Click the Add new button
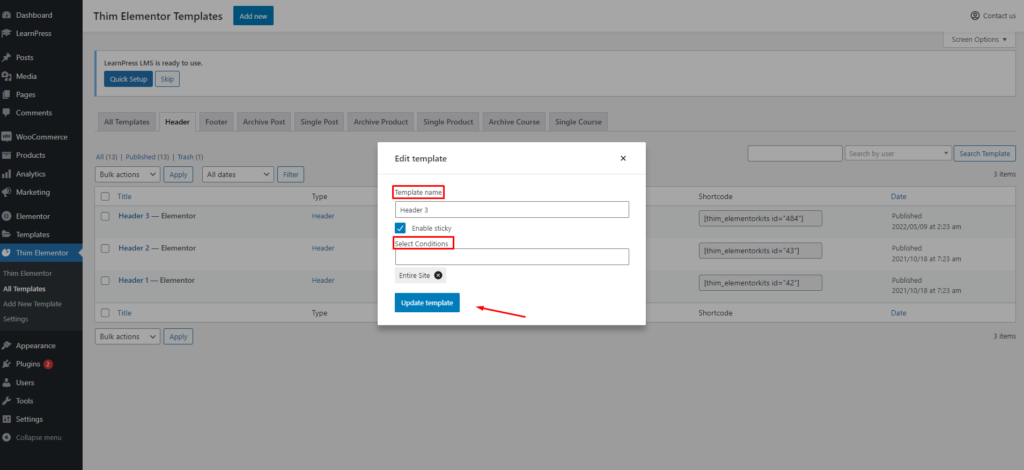The width and height of the screenshot is (1024, 470). pyautogui.click(x=253, y=16)
